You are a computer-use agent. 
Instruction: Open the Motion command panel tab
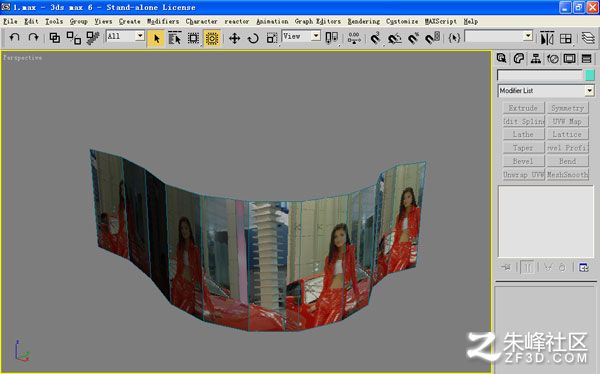tap(553, 59)
